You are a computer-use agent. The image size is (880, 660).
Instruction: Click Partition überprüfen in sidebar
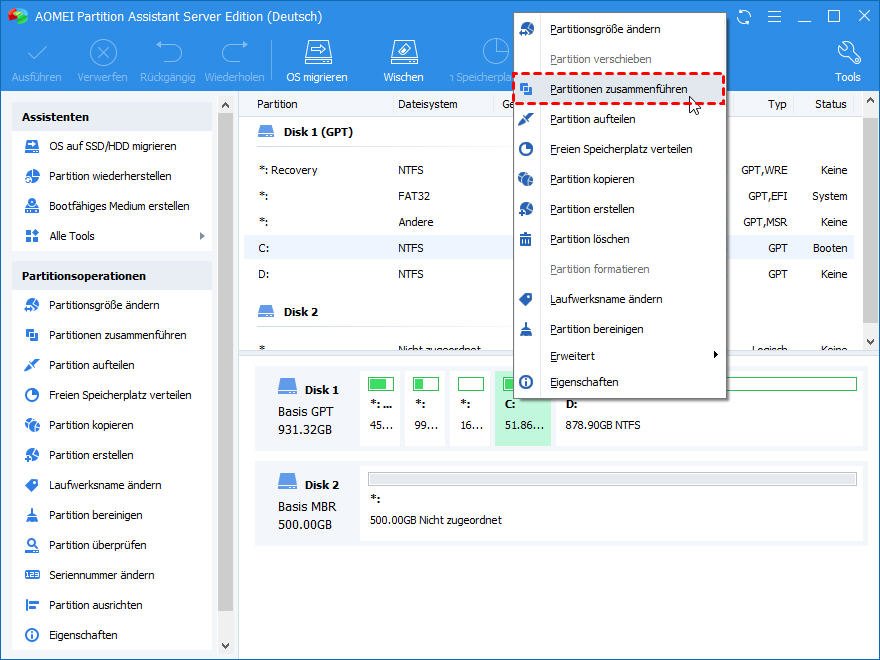98,545
